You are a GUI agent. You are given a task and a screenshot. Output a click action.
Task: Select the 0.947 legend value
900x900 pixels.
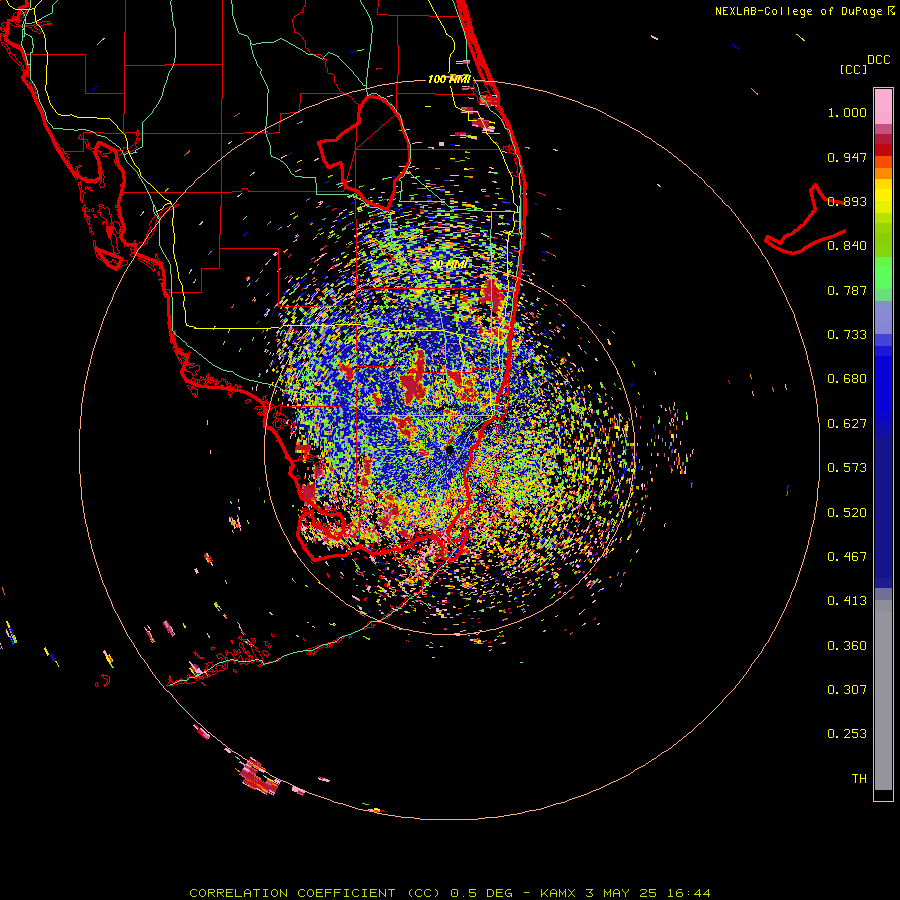847,157
